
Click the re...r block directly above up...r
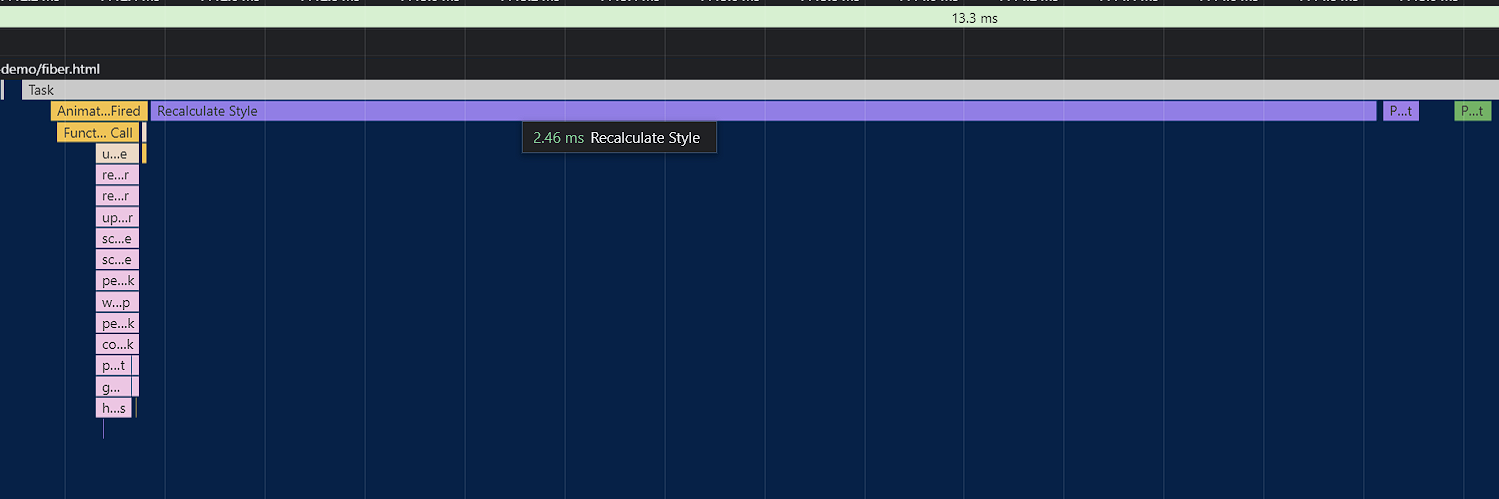click(117, 196)
